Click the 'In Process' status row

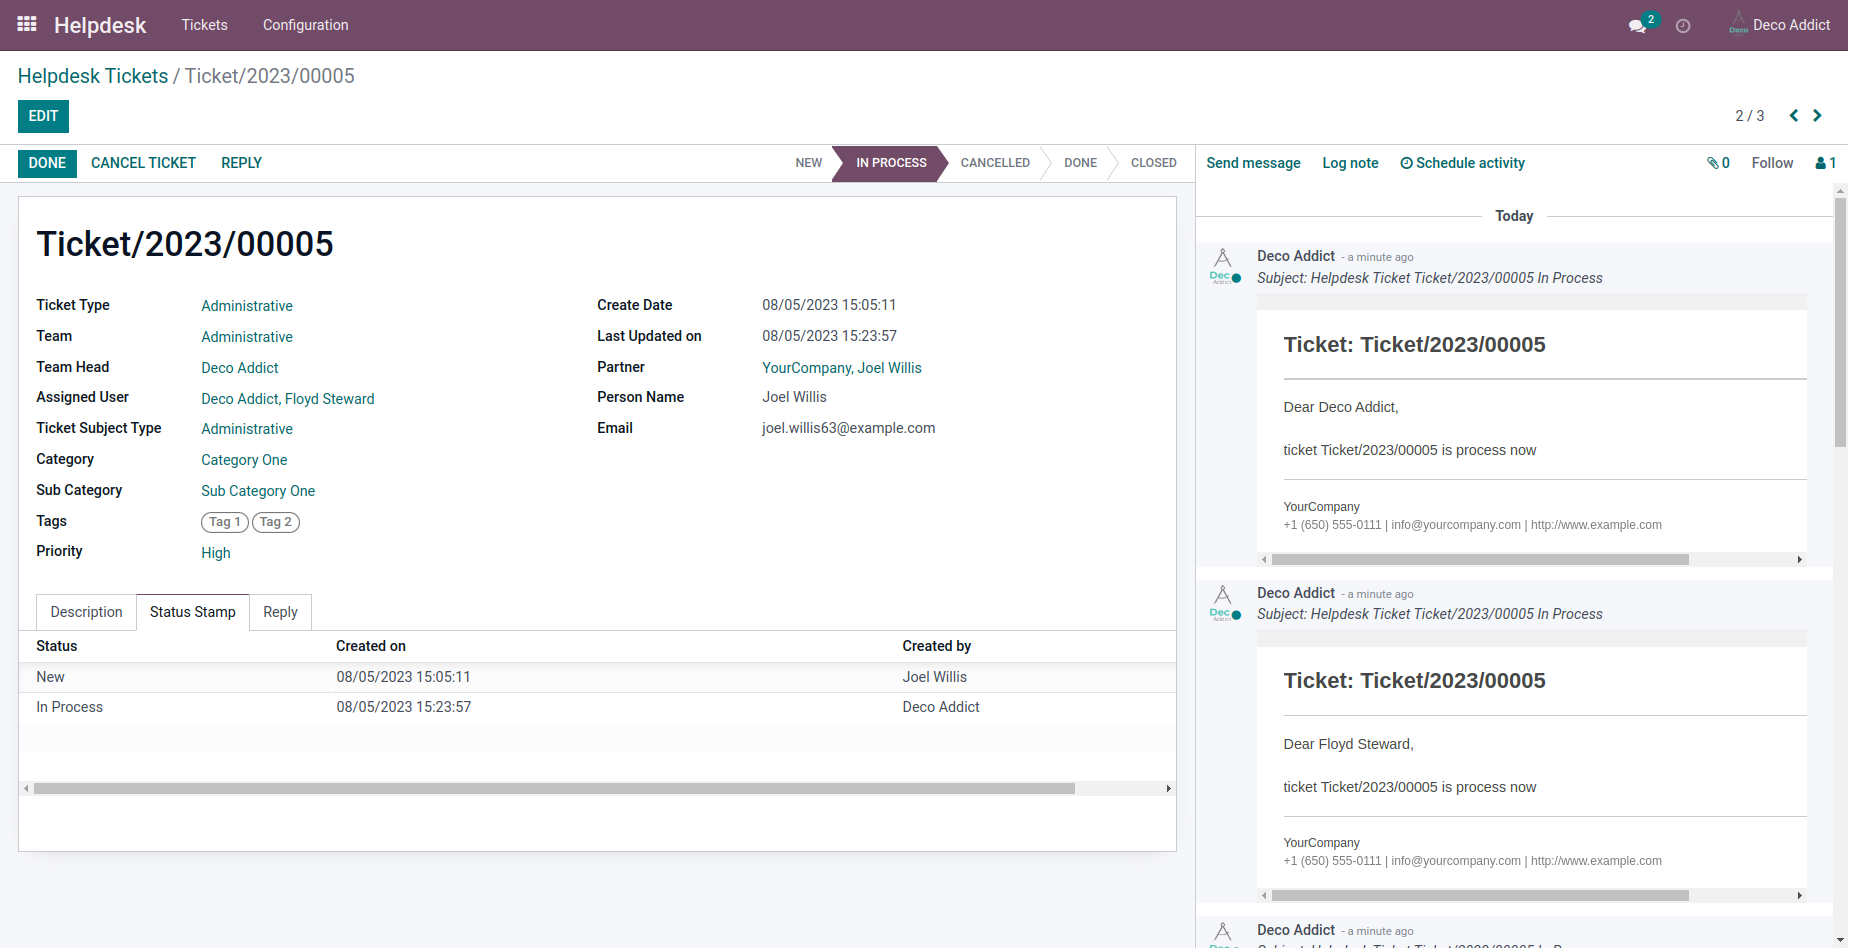[598, 708]
